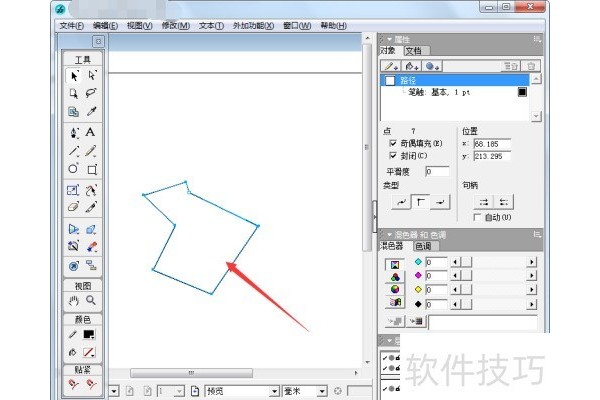The width and height of the screenshot is (600, 400).
Task: Select the Eraser tool
Action: (73, 207)
